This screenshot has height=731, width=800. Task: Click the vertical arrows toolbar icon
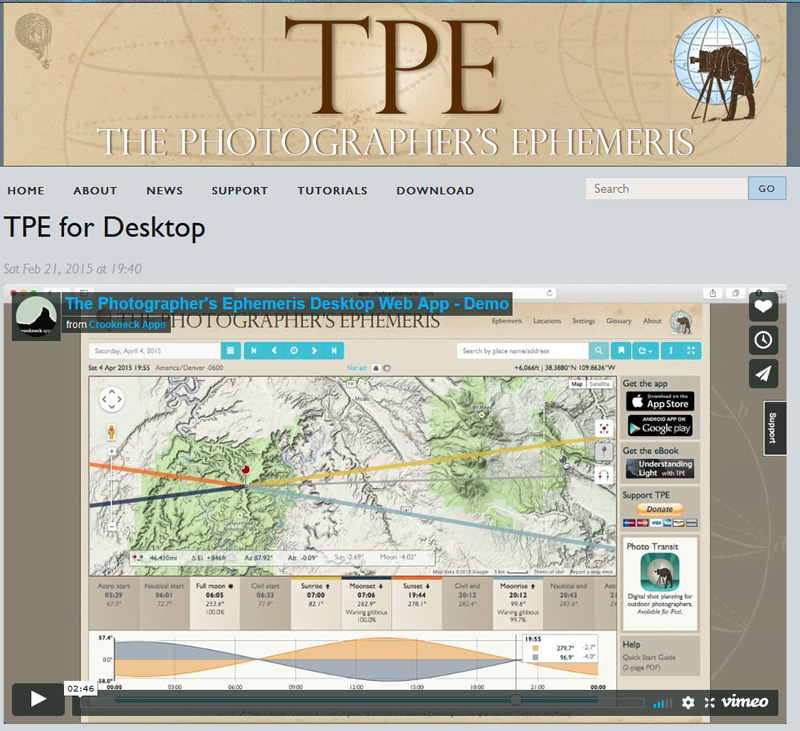click(671, 350)
